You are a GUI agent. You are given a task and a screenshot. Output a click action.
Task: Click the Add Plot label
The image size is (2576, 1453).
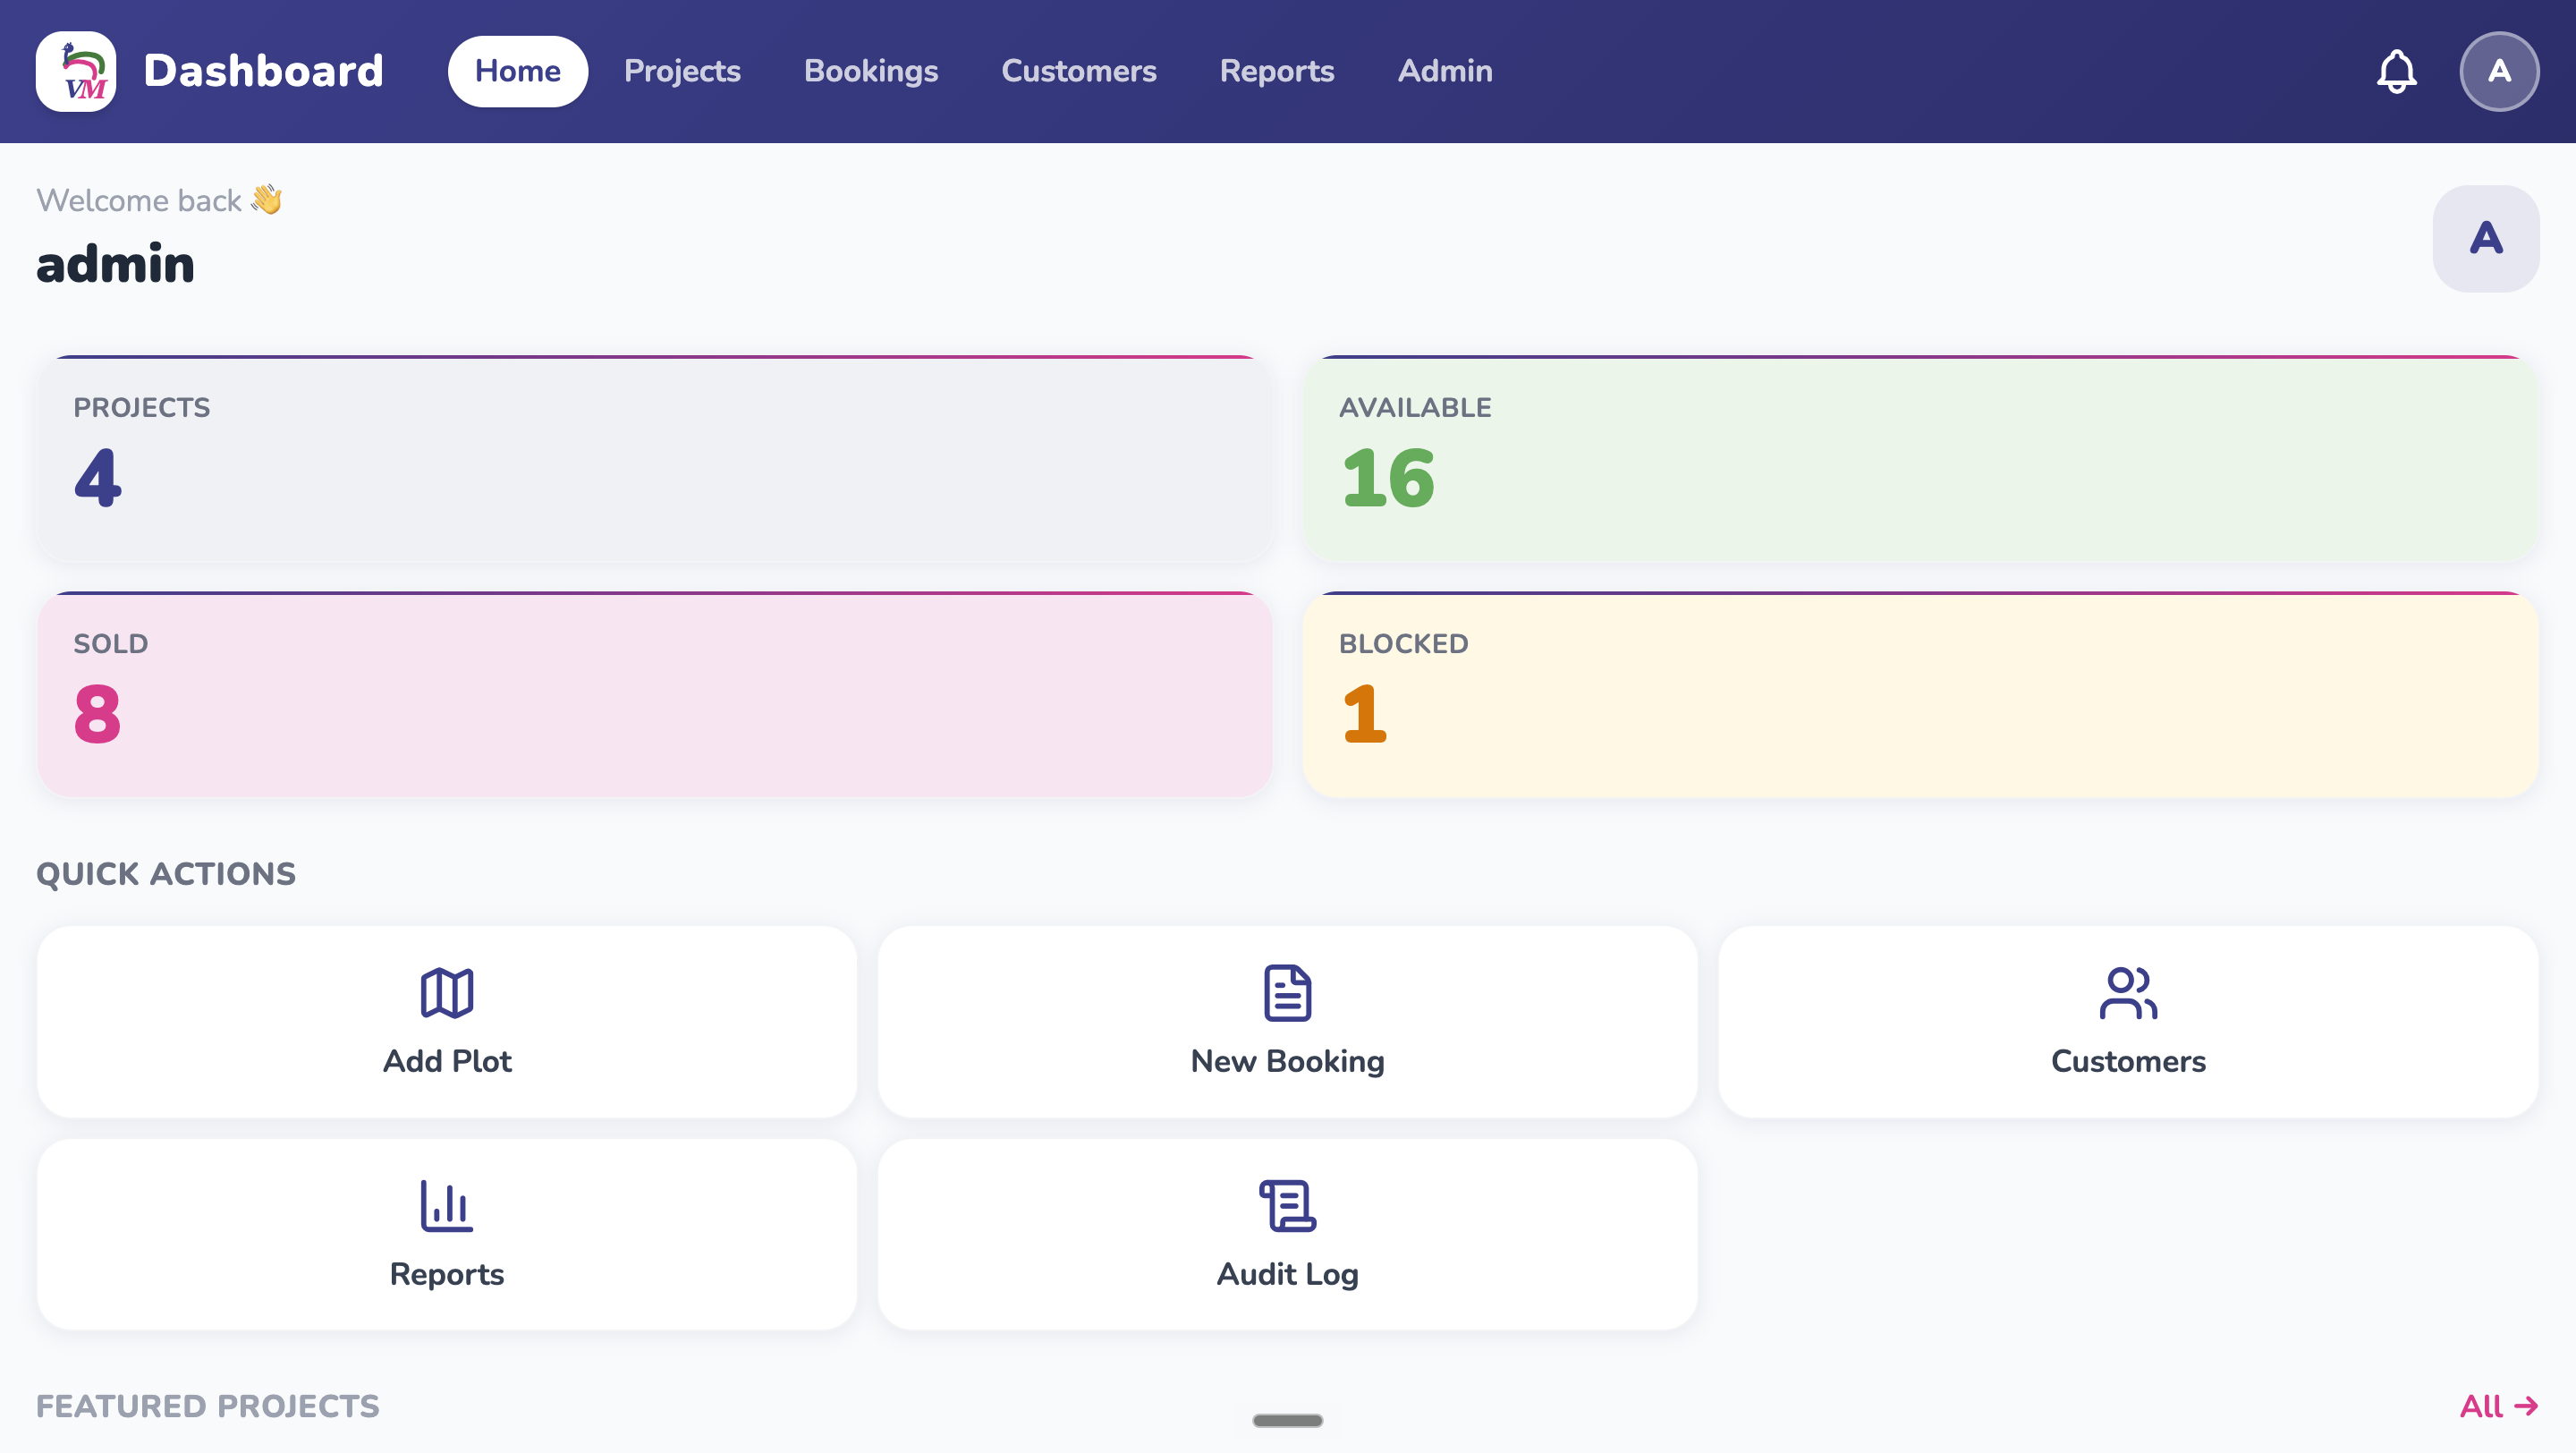pos(447,1061)
